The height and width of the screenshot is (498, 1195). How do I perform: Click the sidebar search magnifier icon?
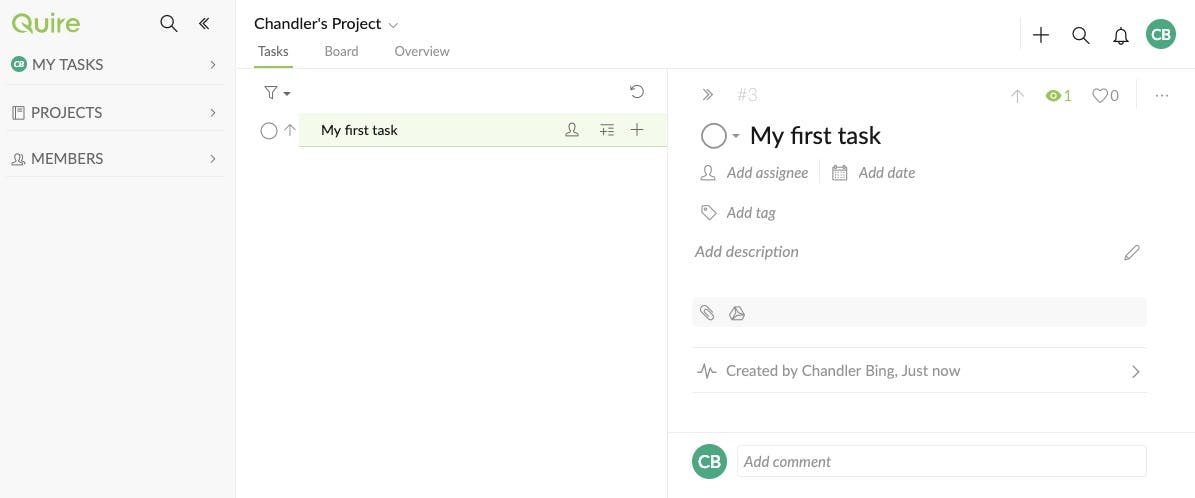169,24
